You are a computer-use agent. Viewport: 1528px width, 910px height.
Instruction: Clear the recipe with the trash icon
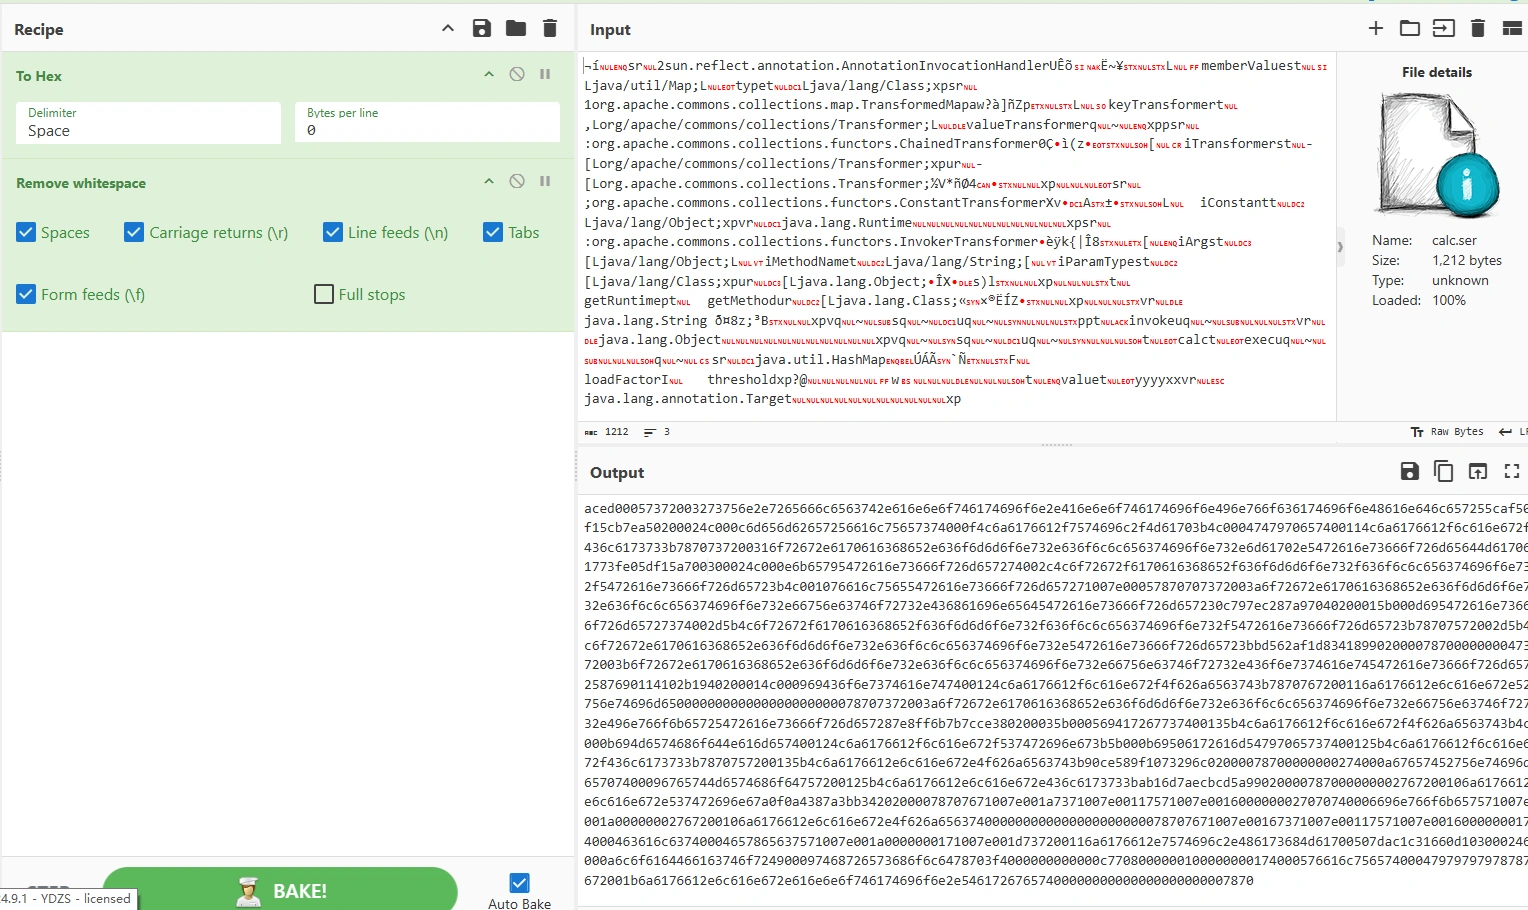pyautogui.click(x=550, y=28)
